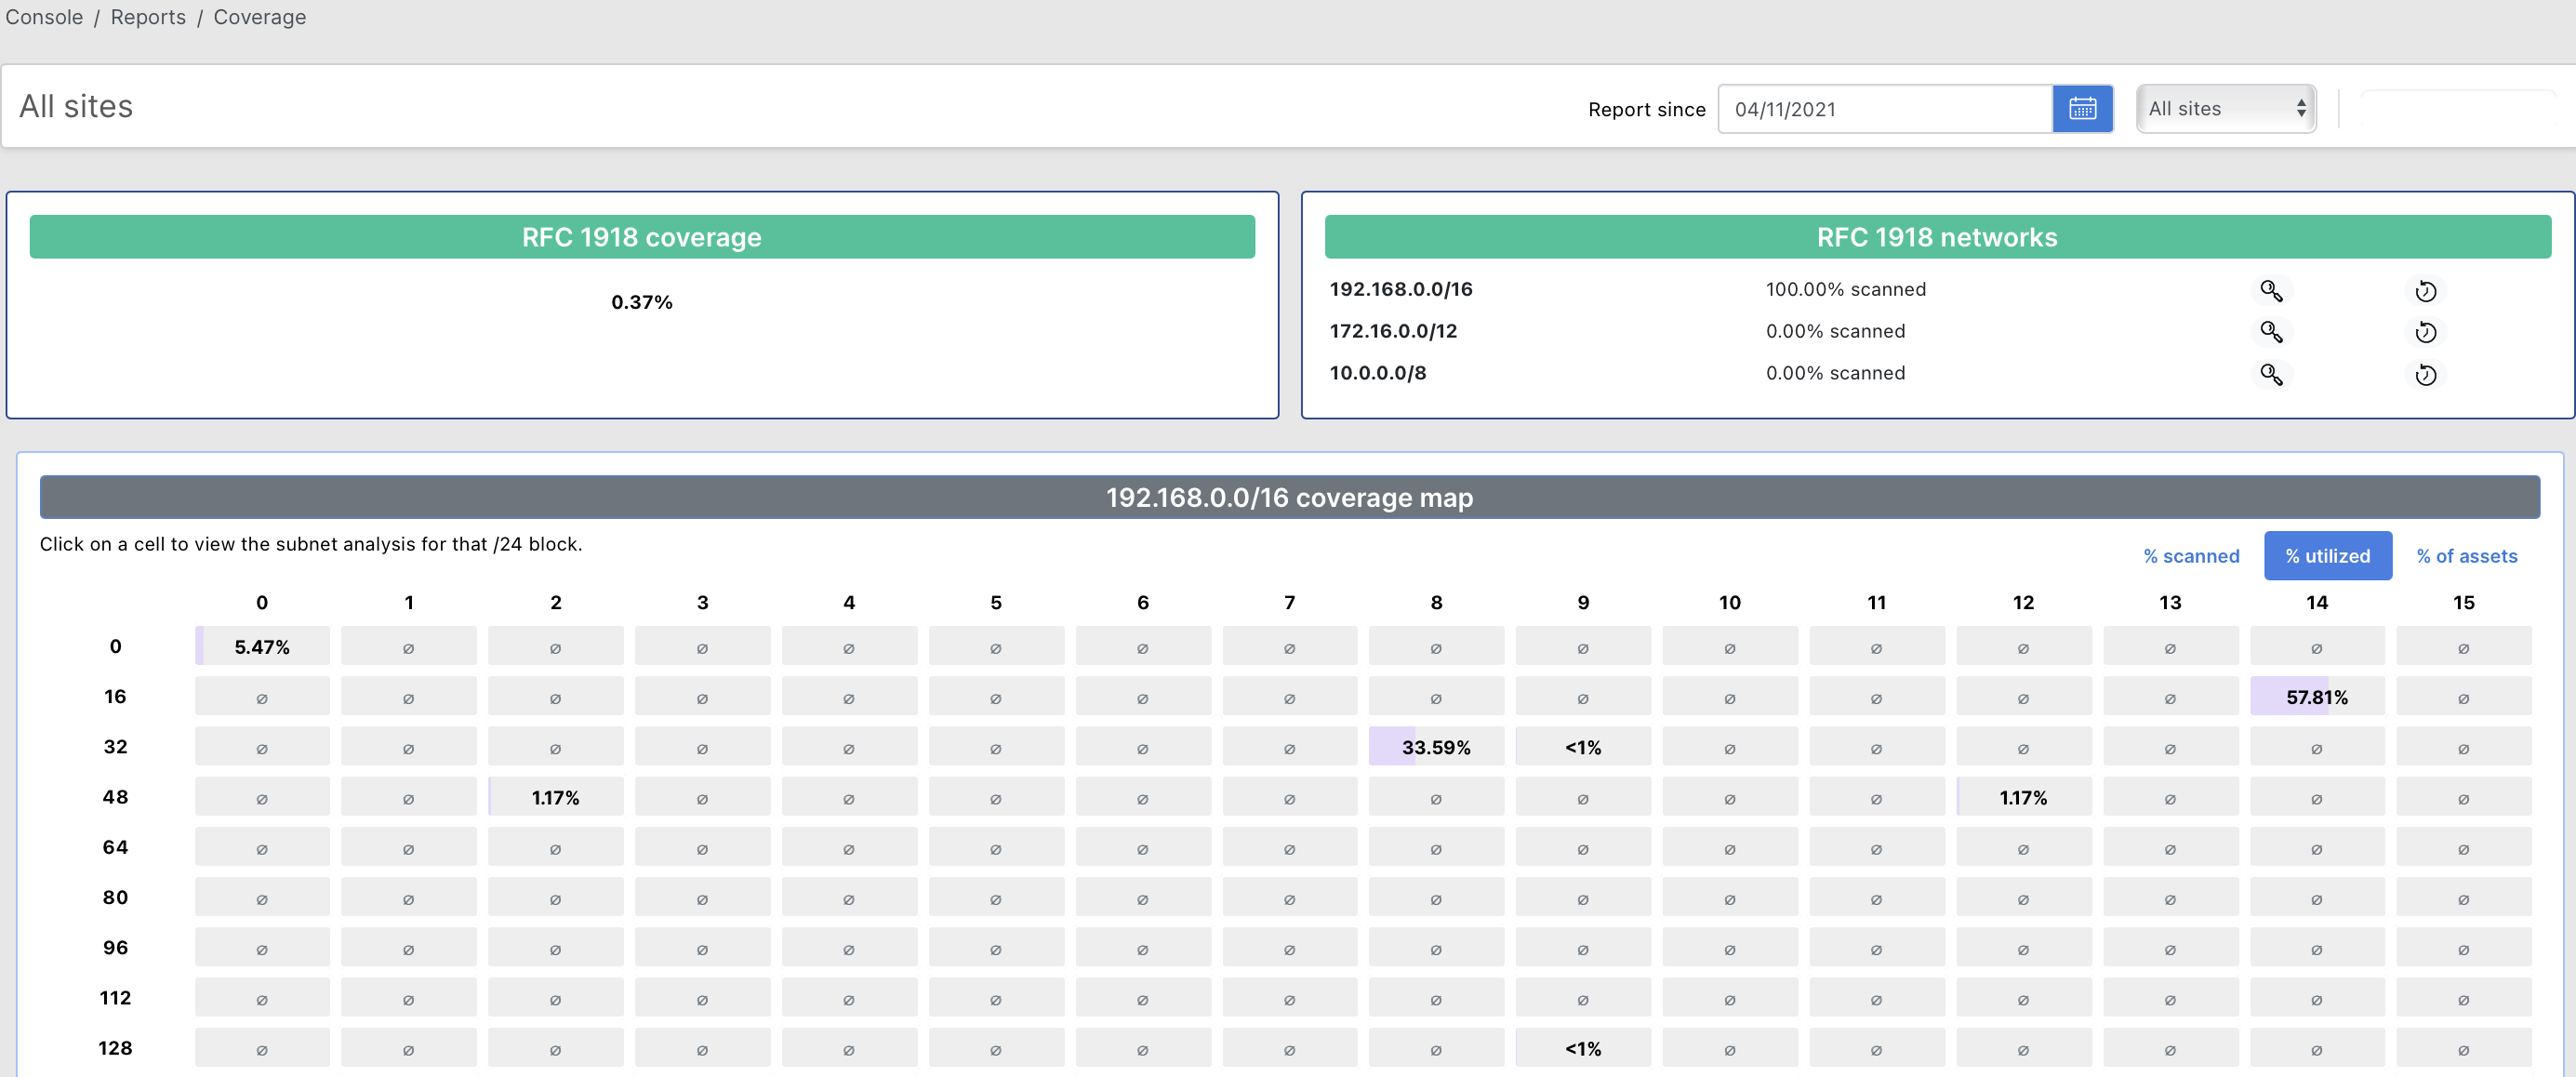The width and height of the screenshot is (2576, 1077).
Task: Switch coverage map to % scanned view
Action: tap(2191, 556)
